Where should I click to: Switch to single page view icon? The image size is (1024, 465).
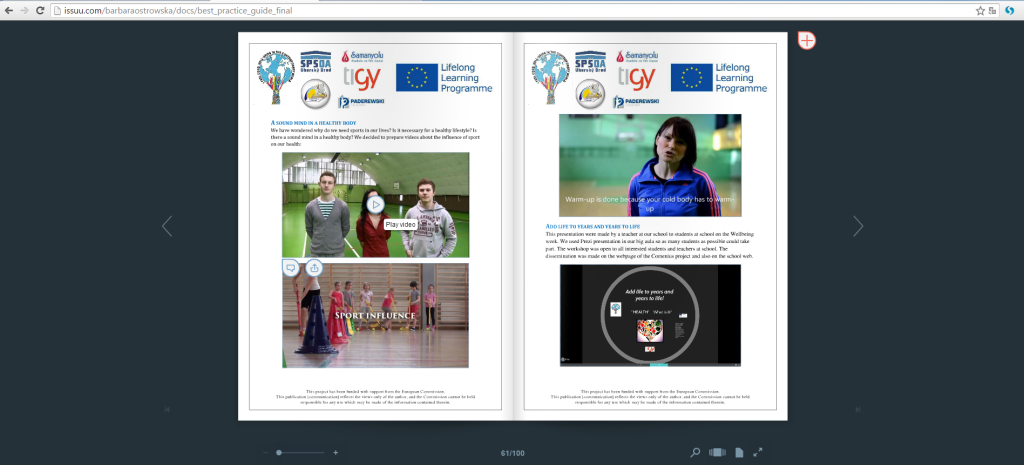[739, 452]
